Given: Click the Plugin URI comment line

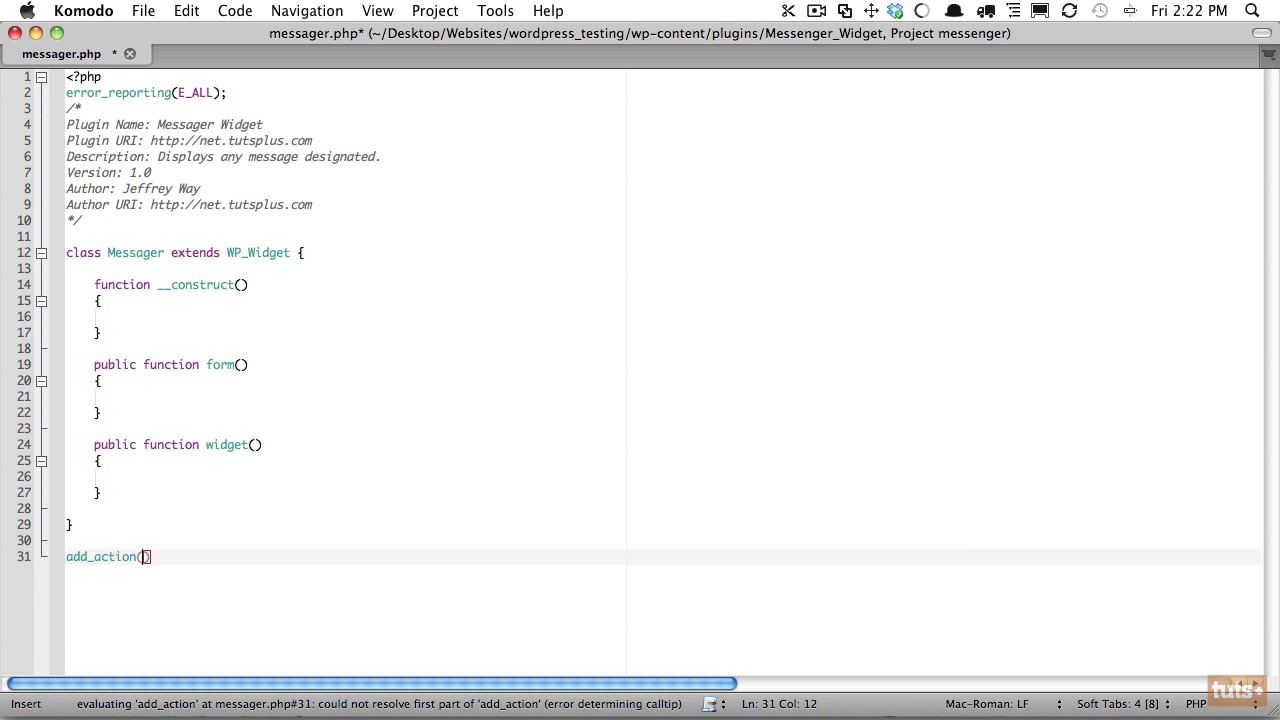Looking at the screenshot, I should (189, 141).
